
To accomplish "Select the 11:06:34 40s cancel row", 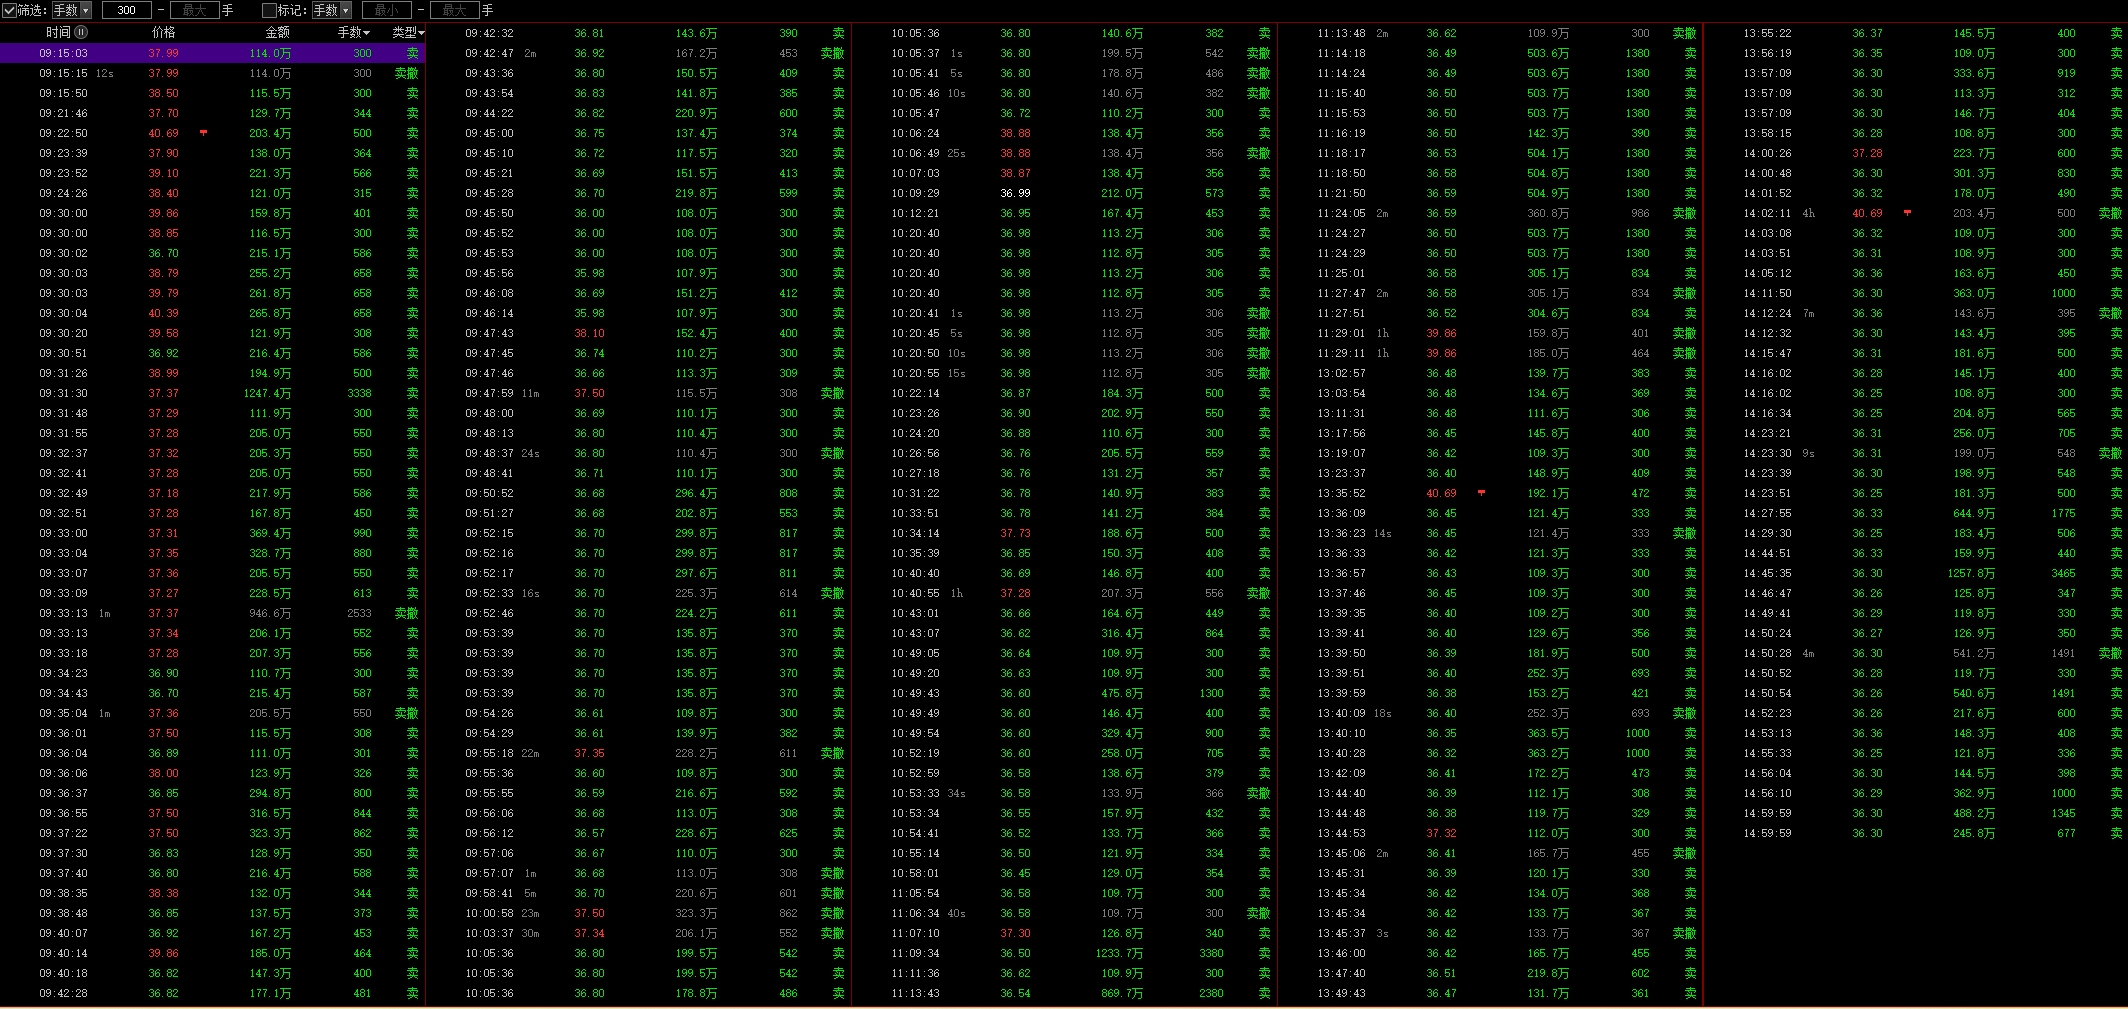I will click(x=1065, y=913).
